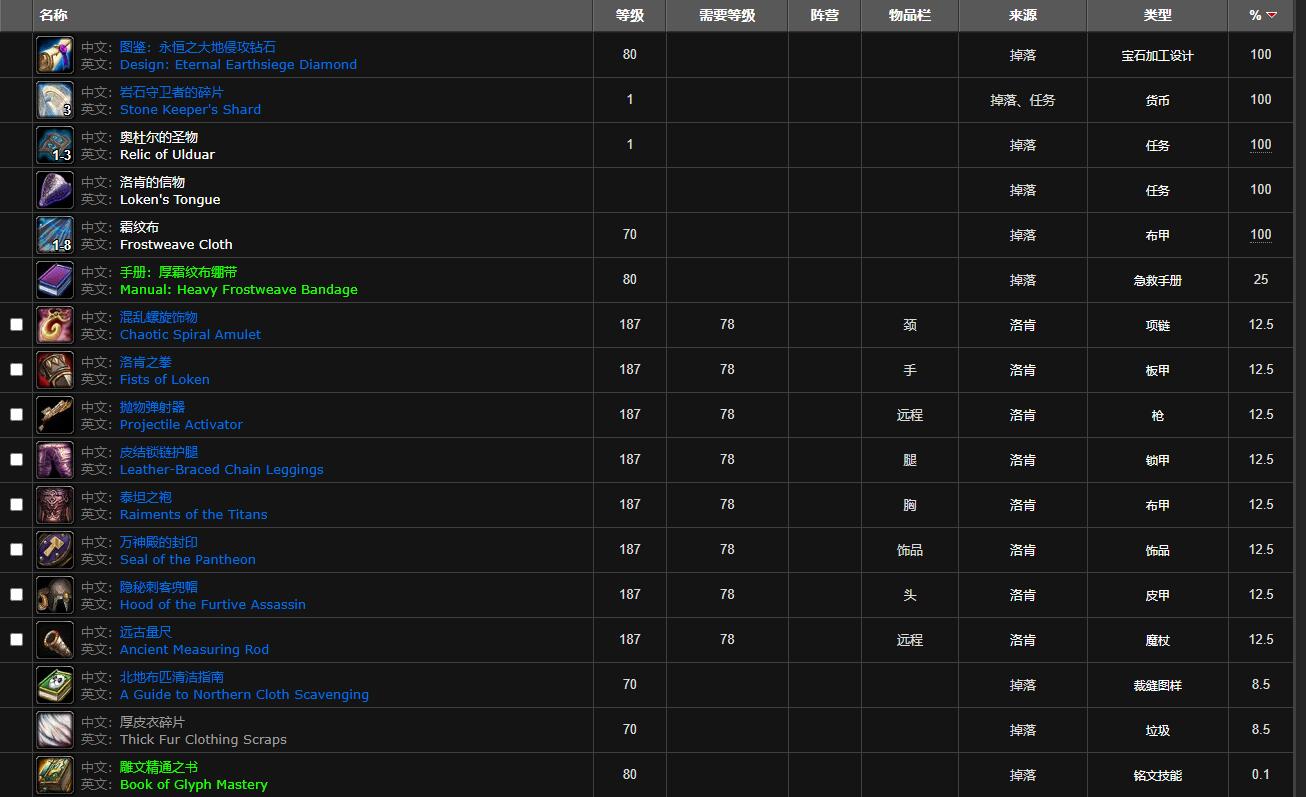The height and width of the screenshot is (797, 1306).
Task: Open the Leather-Braced Chain Leggings link
Action: [x=222, y=469]
